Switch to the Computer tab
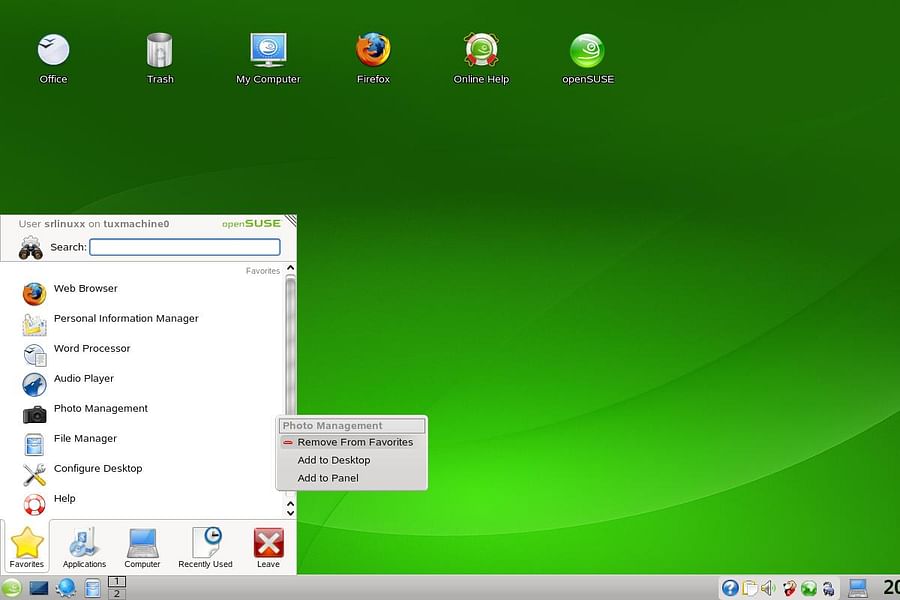Image resolution: width=900 pixels, height=600 pixels. coord(142,546)
